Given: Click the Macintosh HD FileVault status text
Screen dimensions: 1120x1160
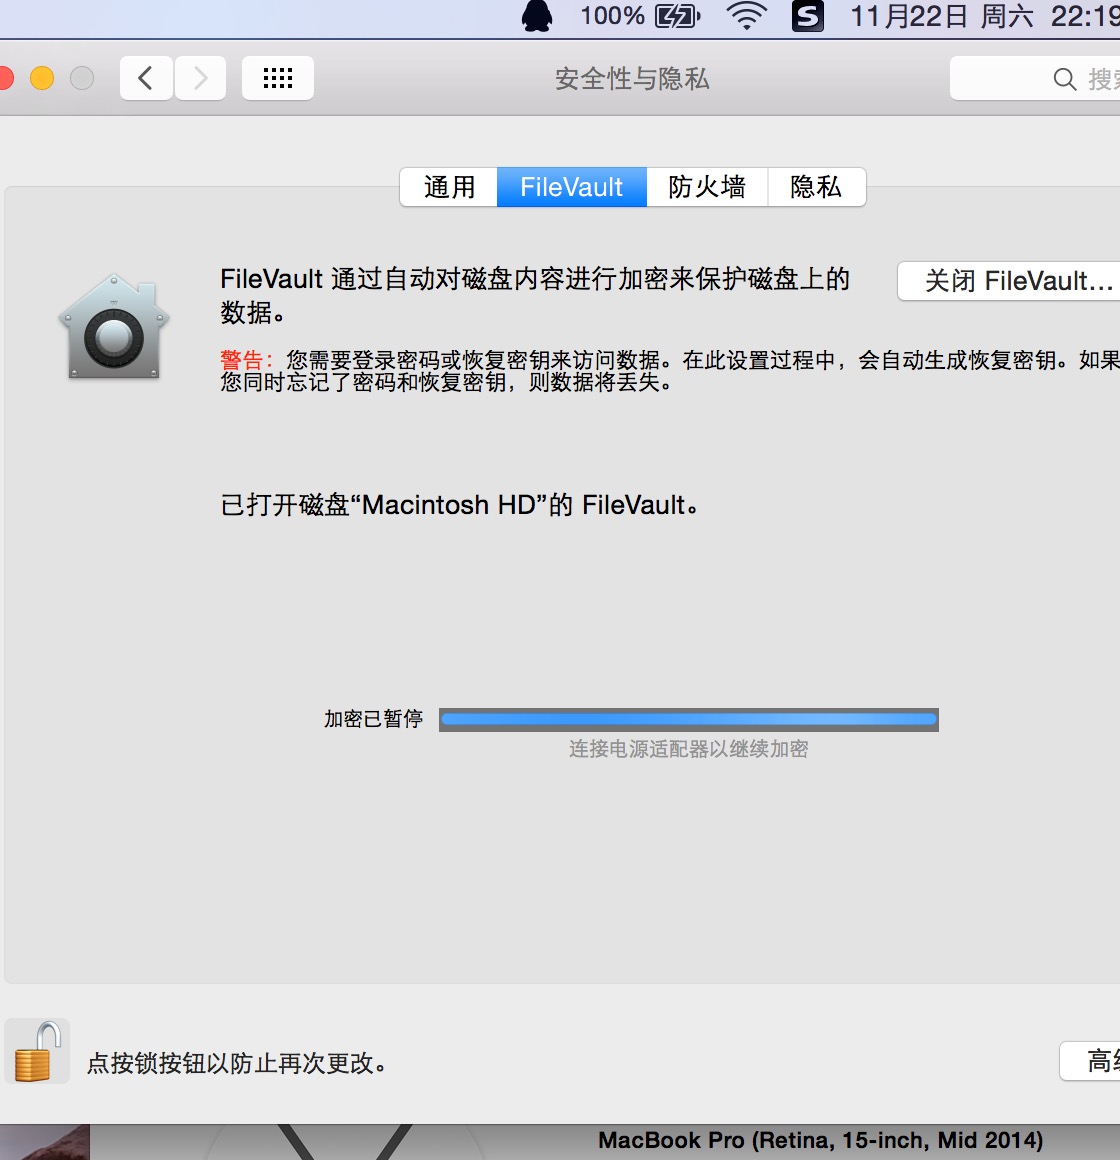Looking at the screenshot, I should (x=459, y=505).
